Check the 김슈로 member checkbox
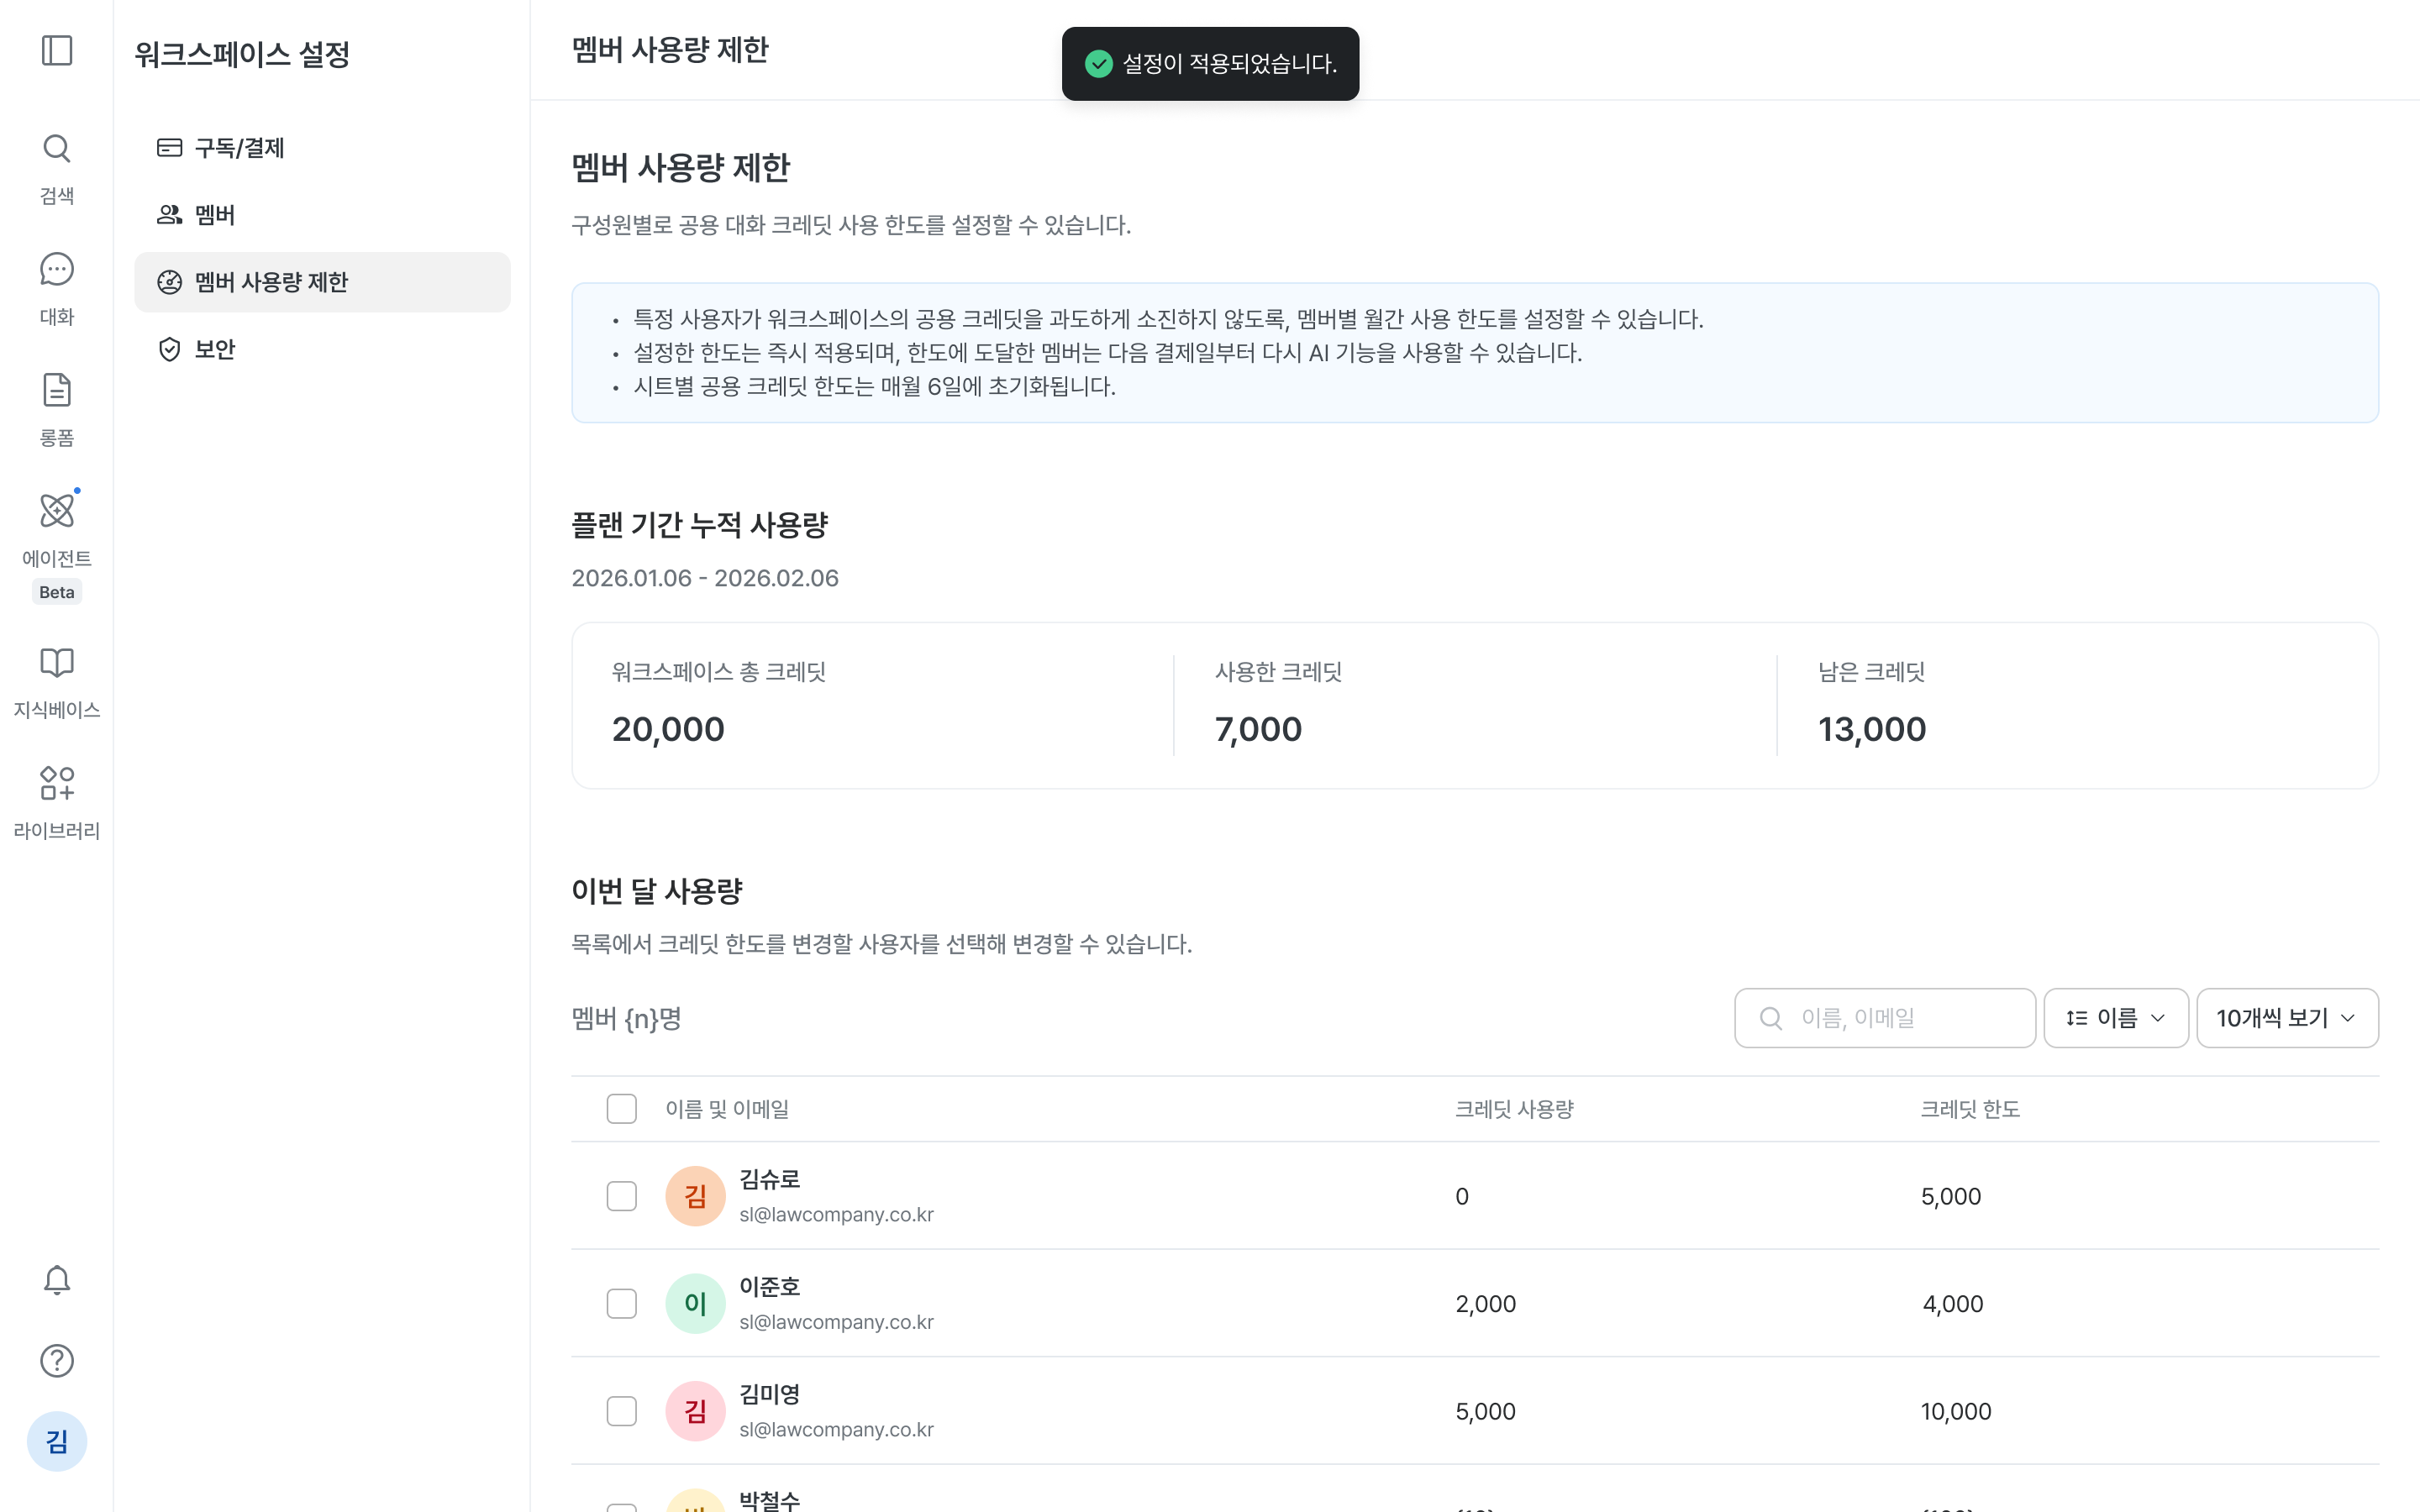This screenshot has width=2420, height=1512. (622, 1195)
